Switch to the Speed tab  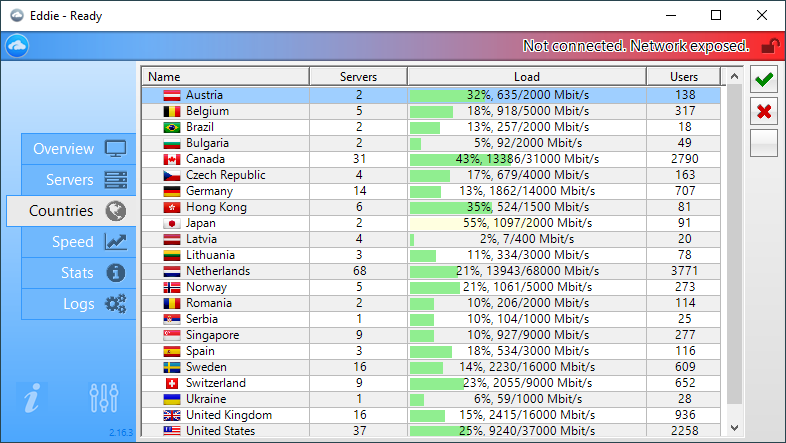tap(79, 242)
